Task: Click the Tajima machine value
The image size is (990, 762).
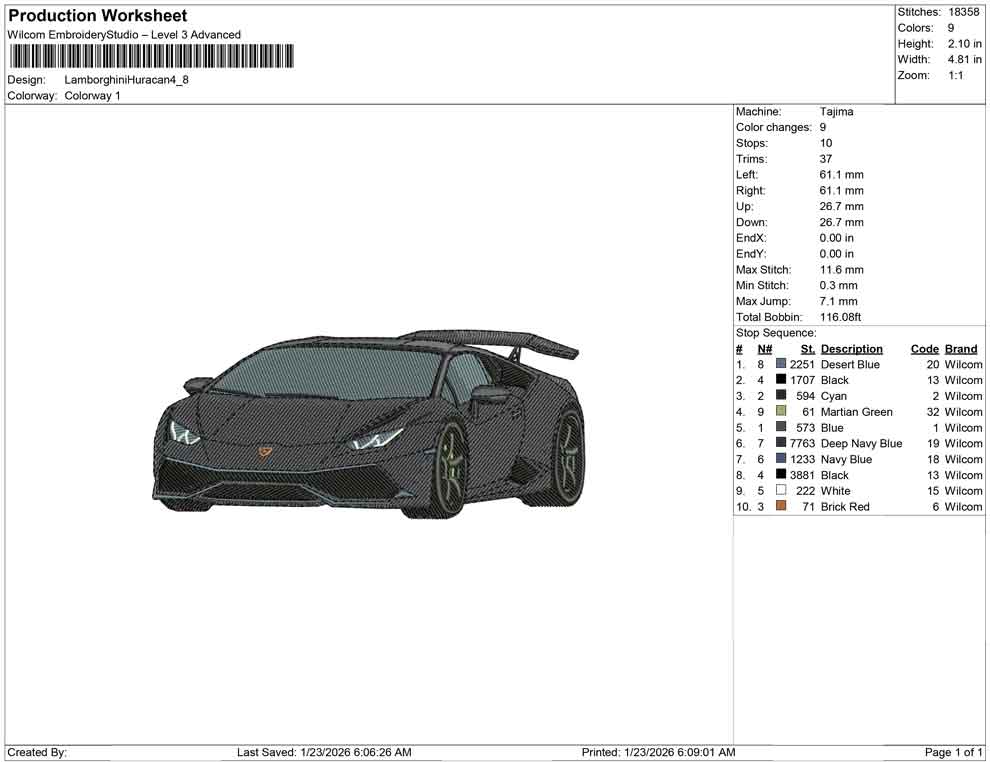Action: coord(836,111)
